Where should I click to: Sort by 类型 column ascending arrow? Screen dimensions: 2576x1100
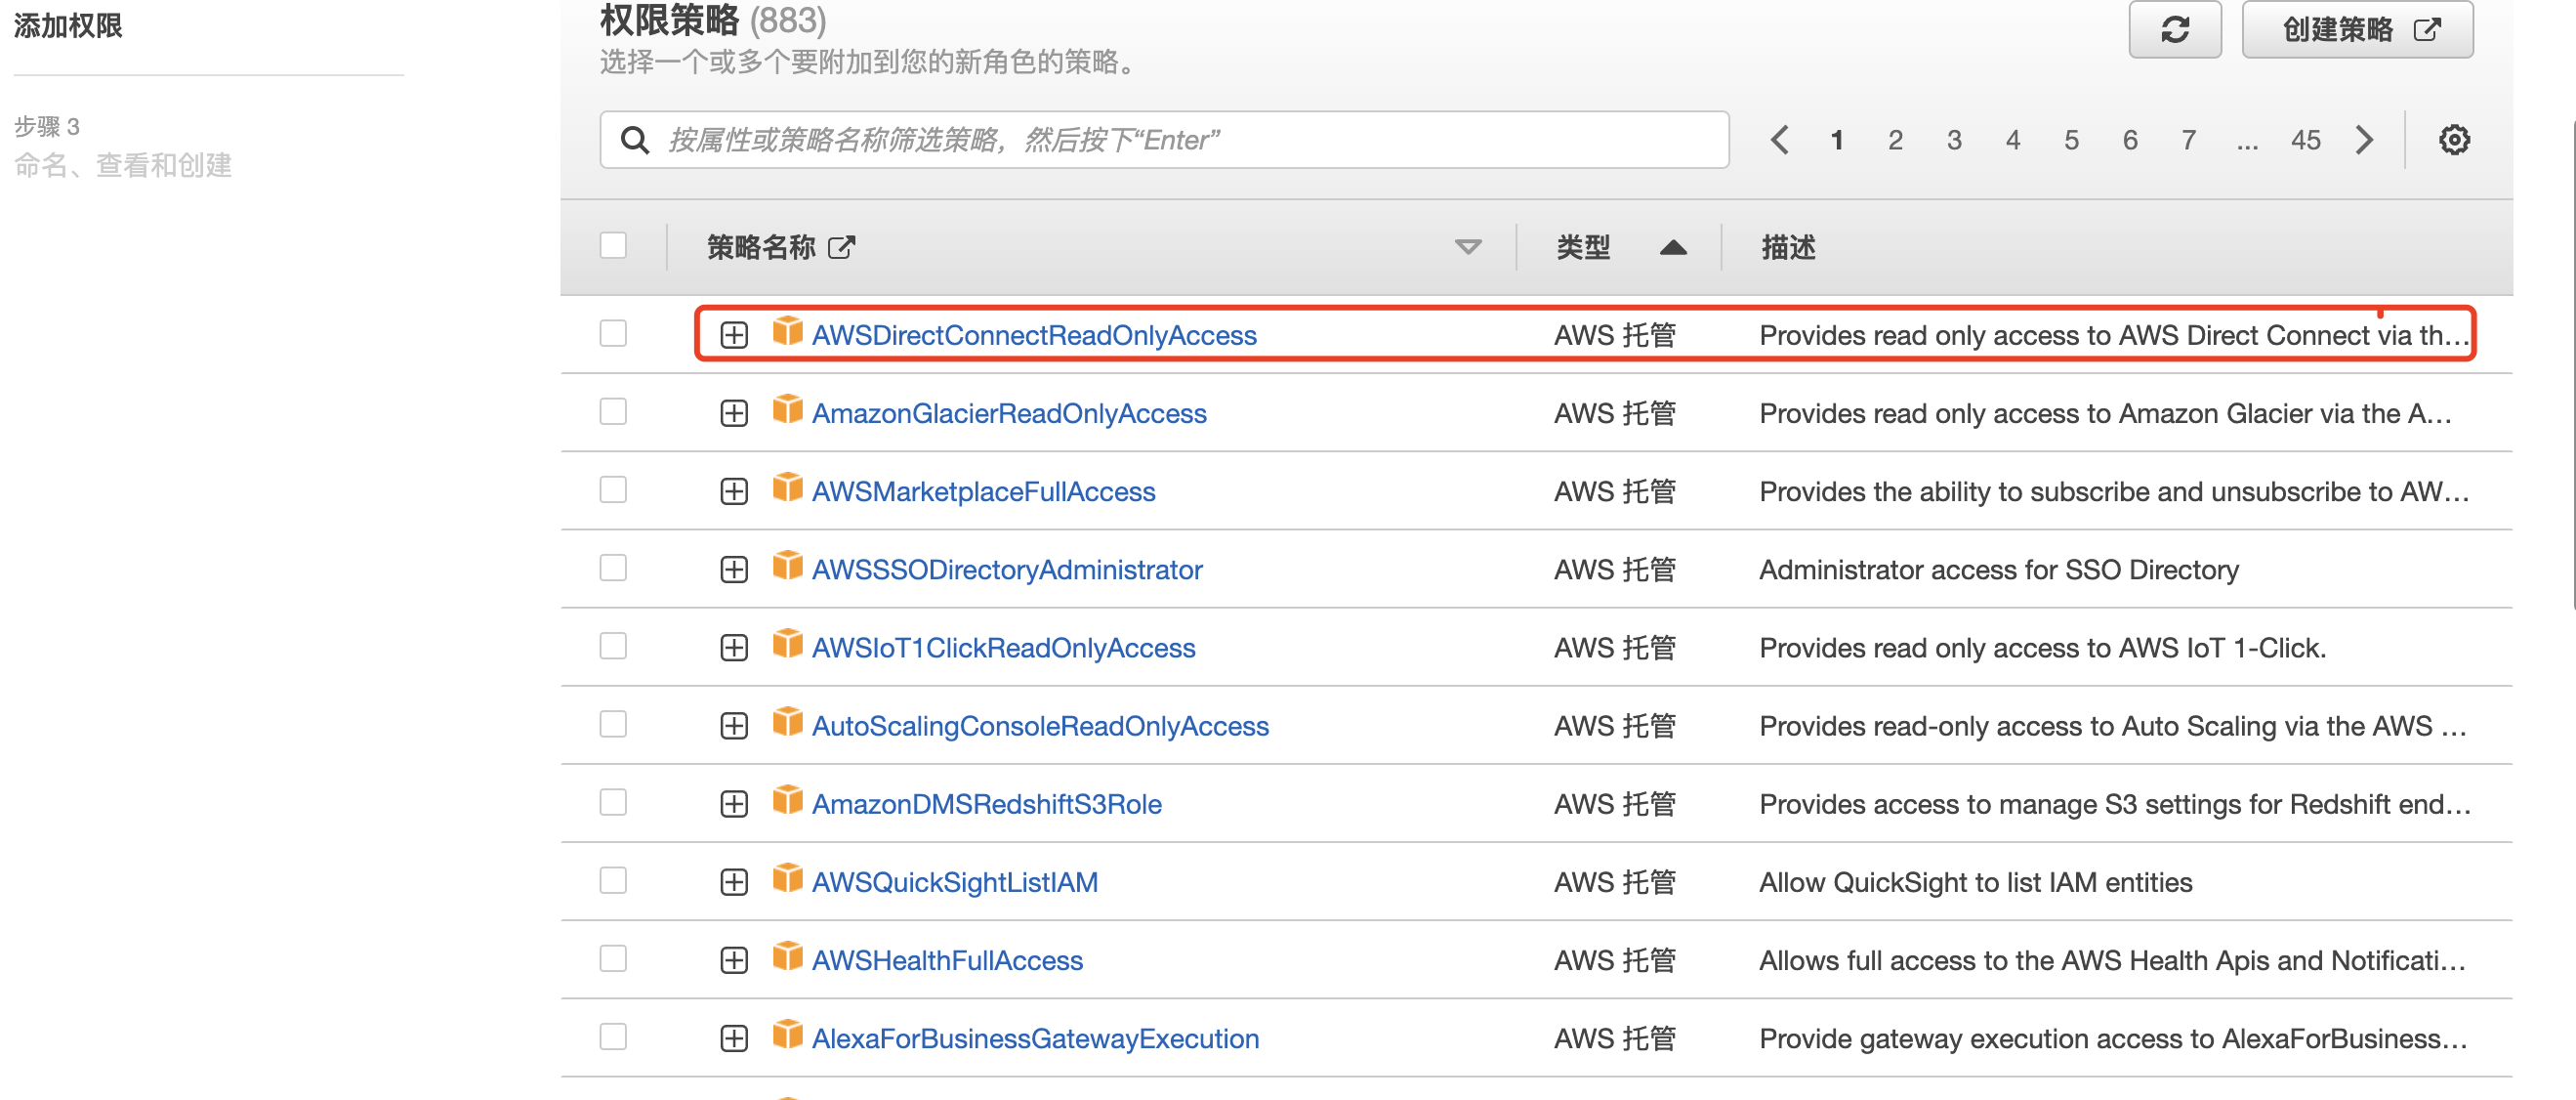1673,247
